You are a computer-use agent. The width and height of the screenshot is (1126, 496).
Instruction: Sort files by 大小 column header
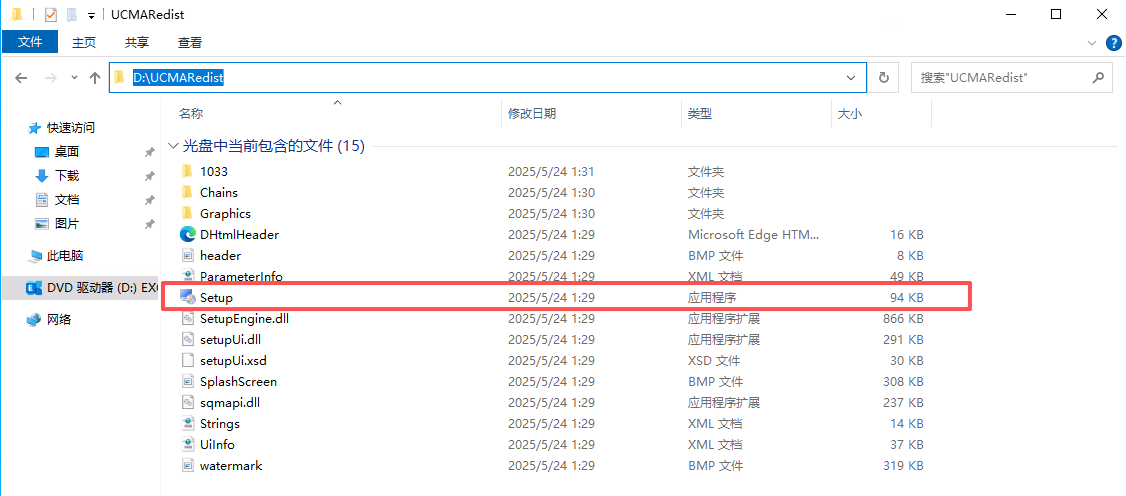849,114
